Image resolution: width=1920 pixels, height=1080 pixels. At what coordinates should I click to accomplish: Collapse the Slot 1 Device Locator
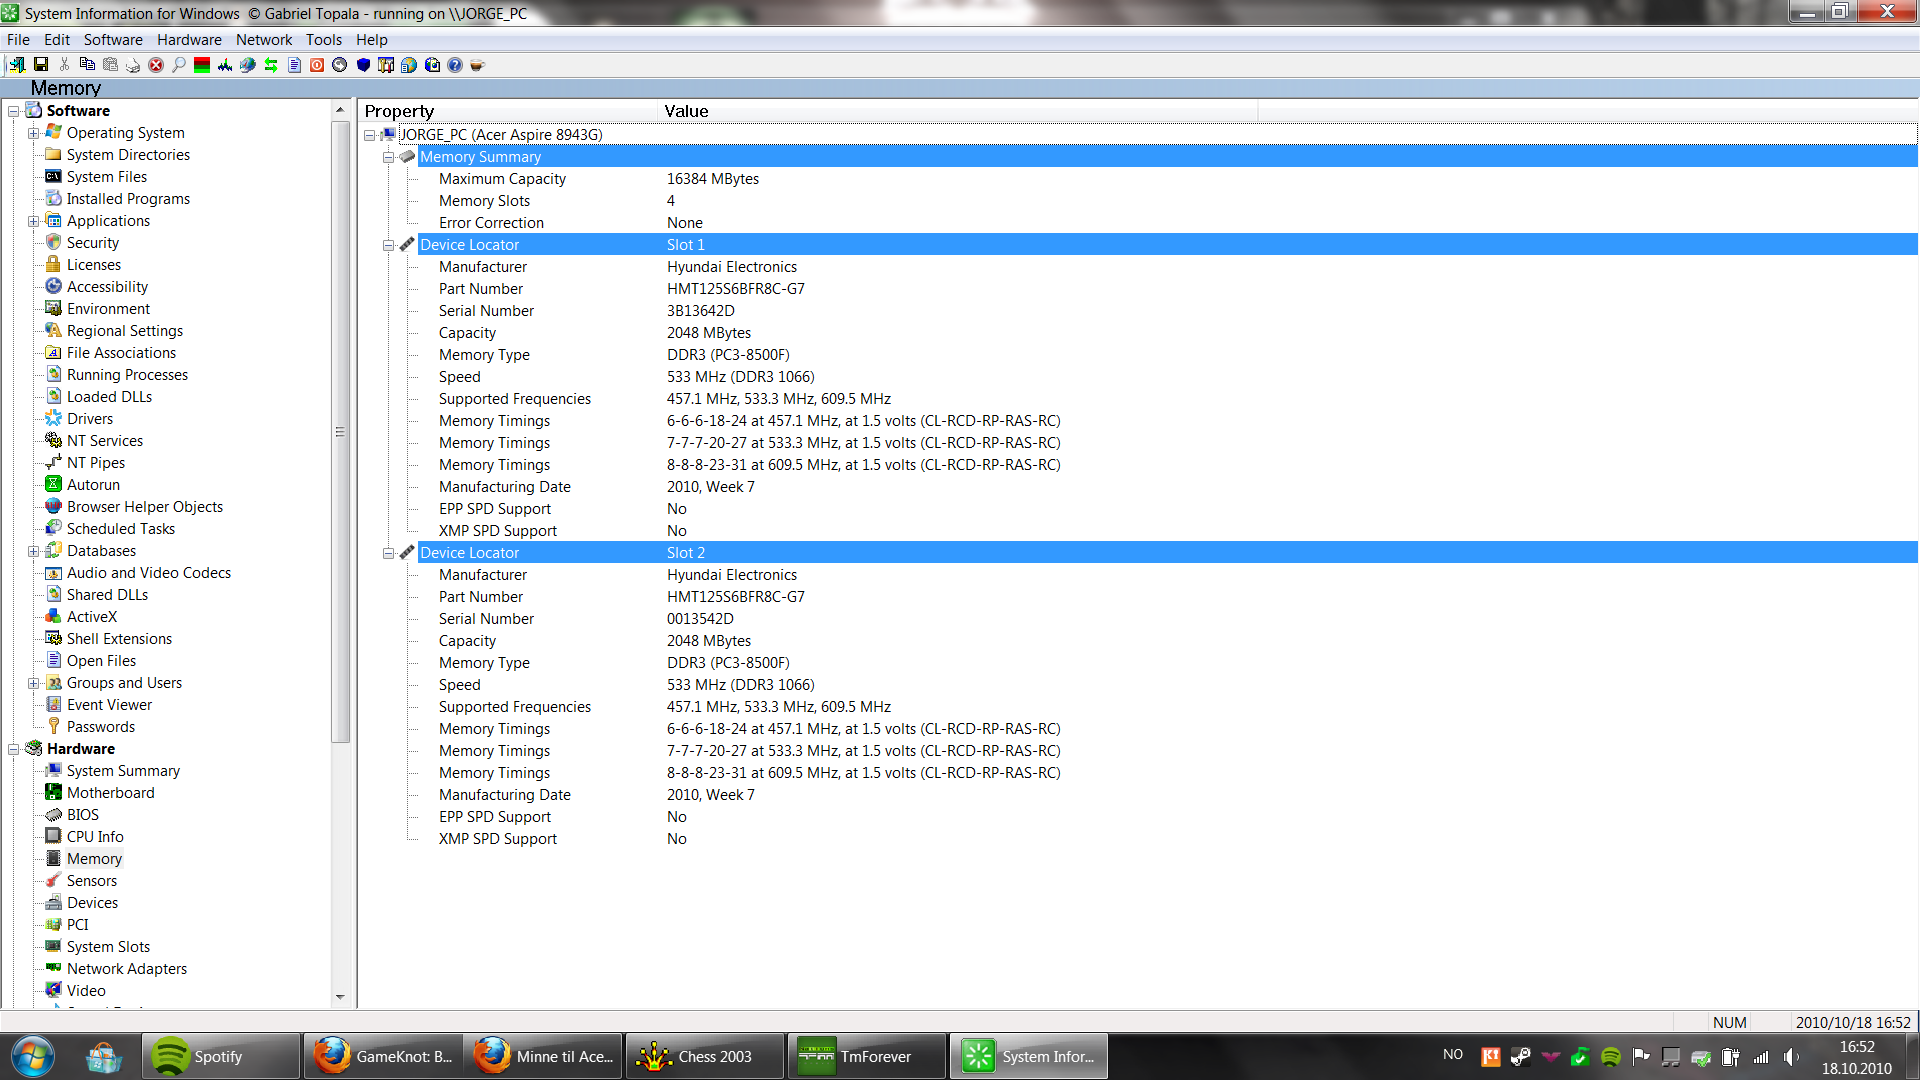pyautogui.click(x=388, y=245)
